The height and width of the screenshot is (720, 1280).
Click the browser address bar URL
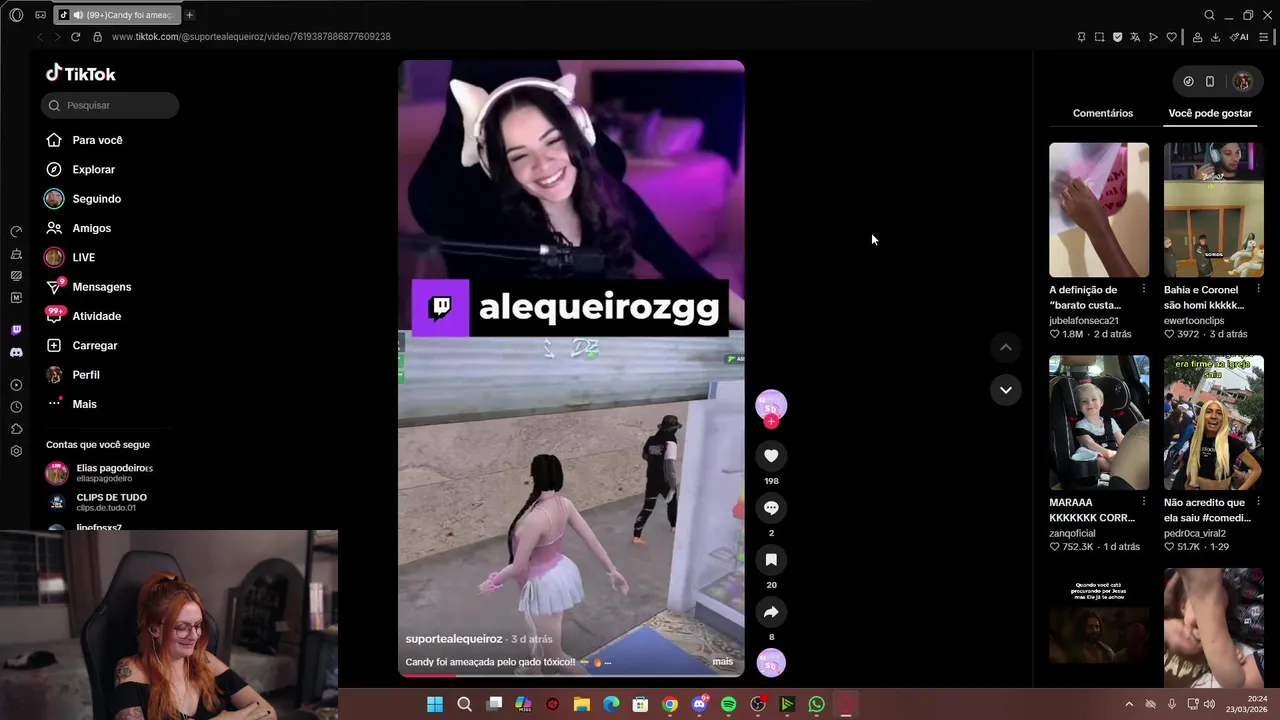point(251,37)
